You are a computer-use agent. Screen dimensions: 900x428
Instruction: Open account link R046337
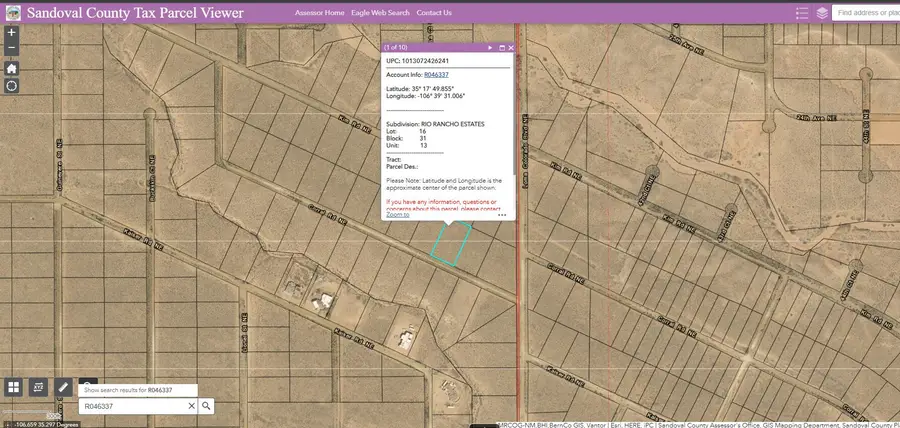(x=436, y=75)
